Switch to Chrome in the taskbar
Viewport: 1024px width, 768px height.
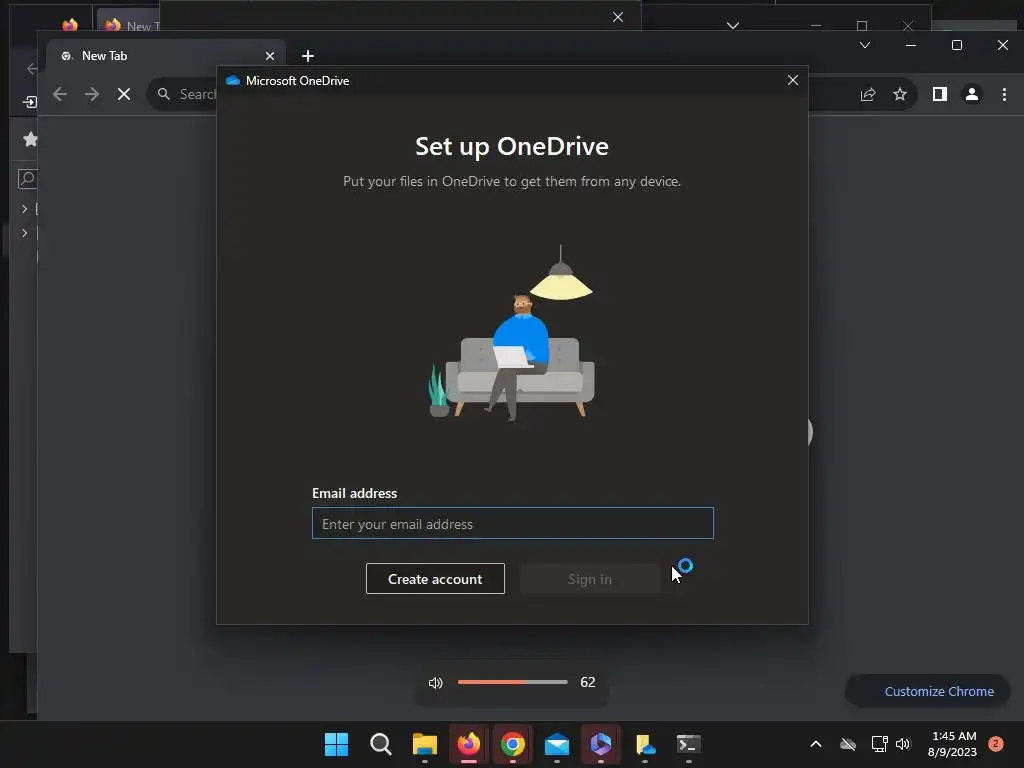click(x=513, y=744)
